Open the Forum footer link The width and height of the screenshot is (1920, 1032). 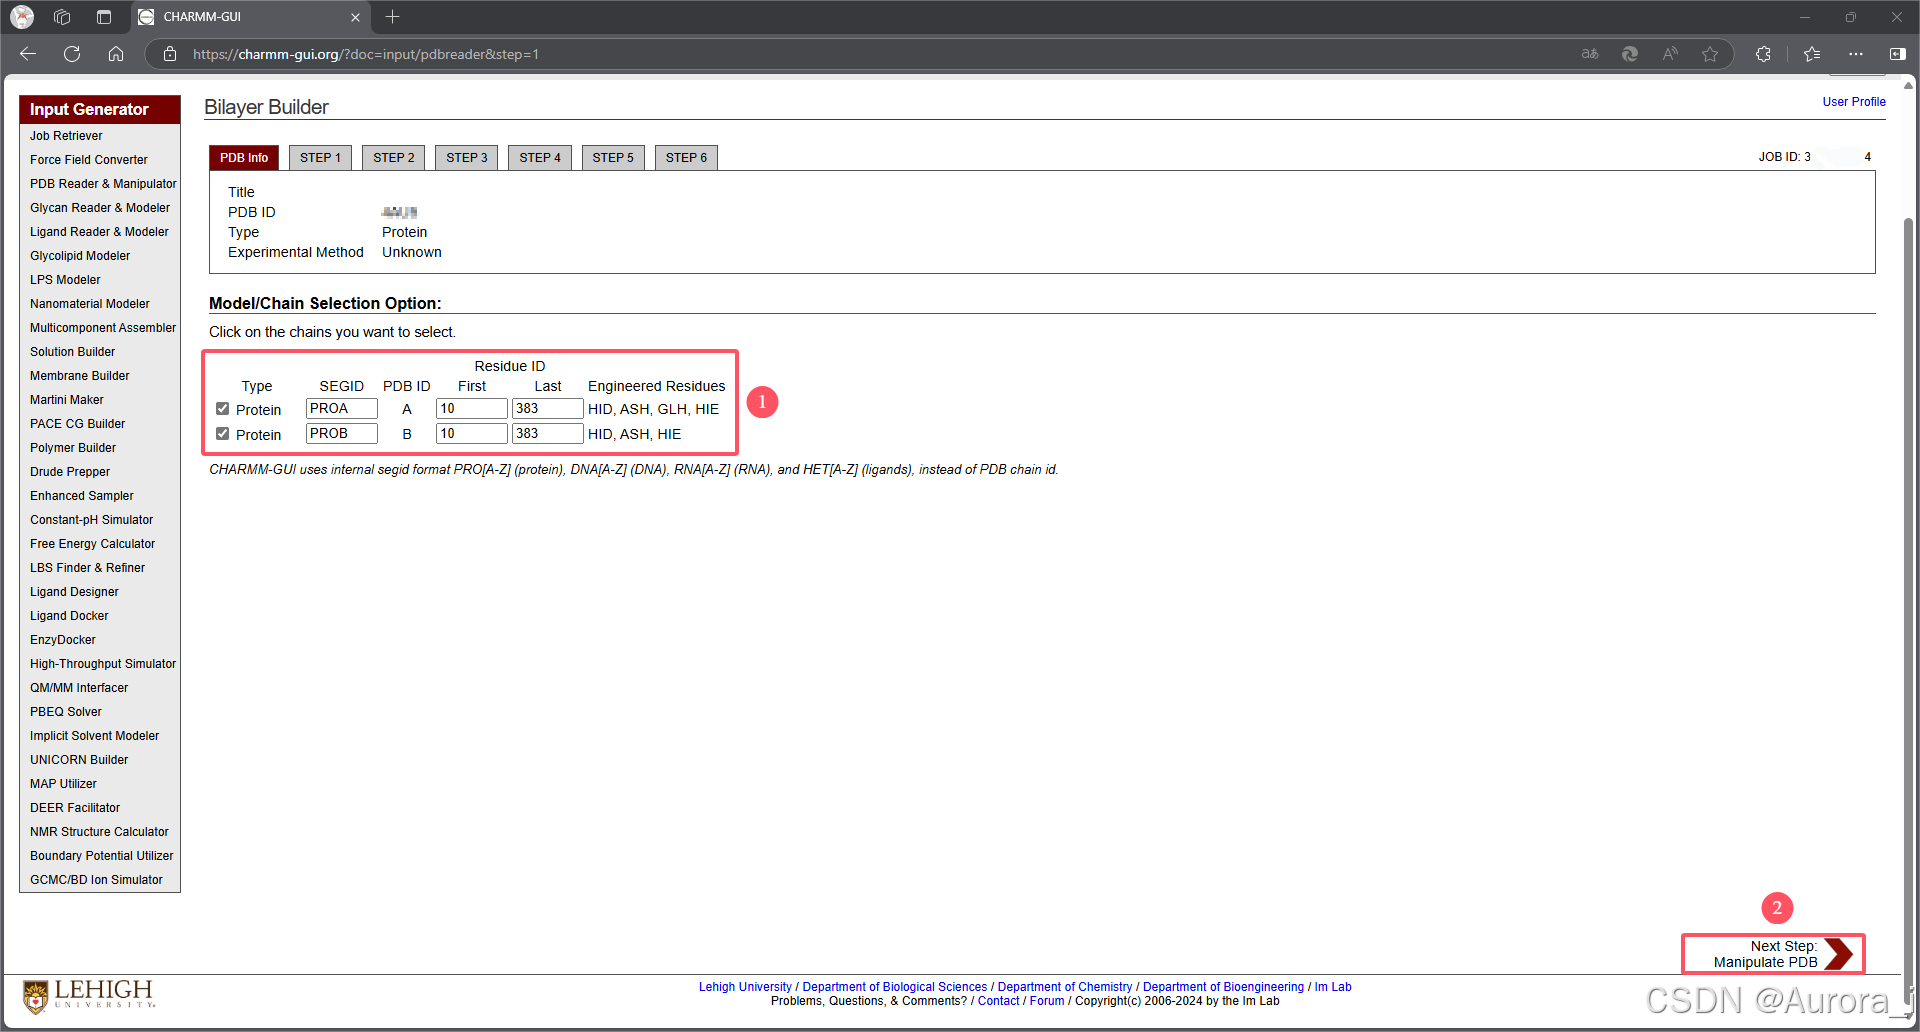point(1047,1001)
